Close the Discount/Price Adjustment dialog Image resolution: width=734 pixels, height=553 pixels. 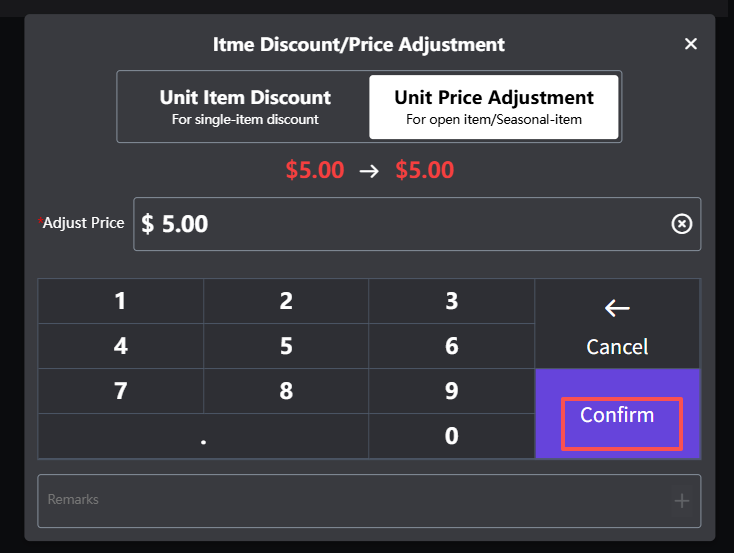690,44
